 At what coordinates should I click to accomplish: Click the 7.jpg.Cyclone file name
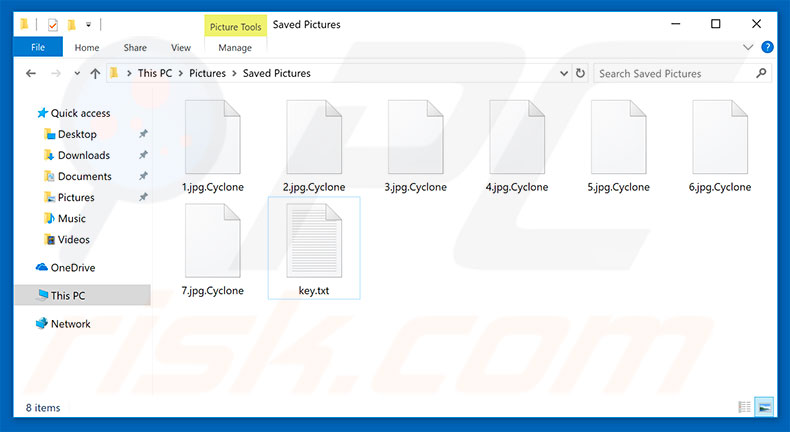click(213, 291)
